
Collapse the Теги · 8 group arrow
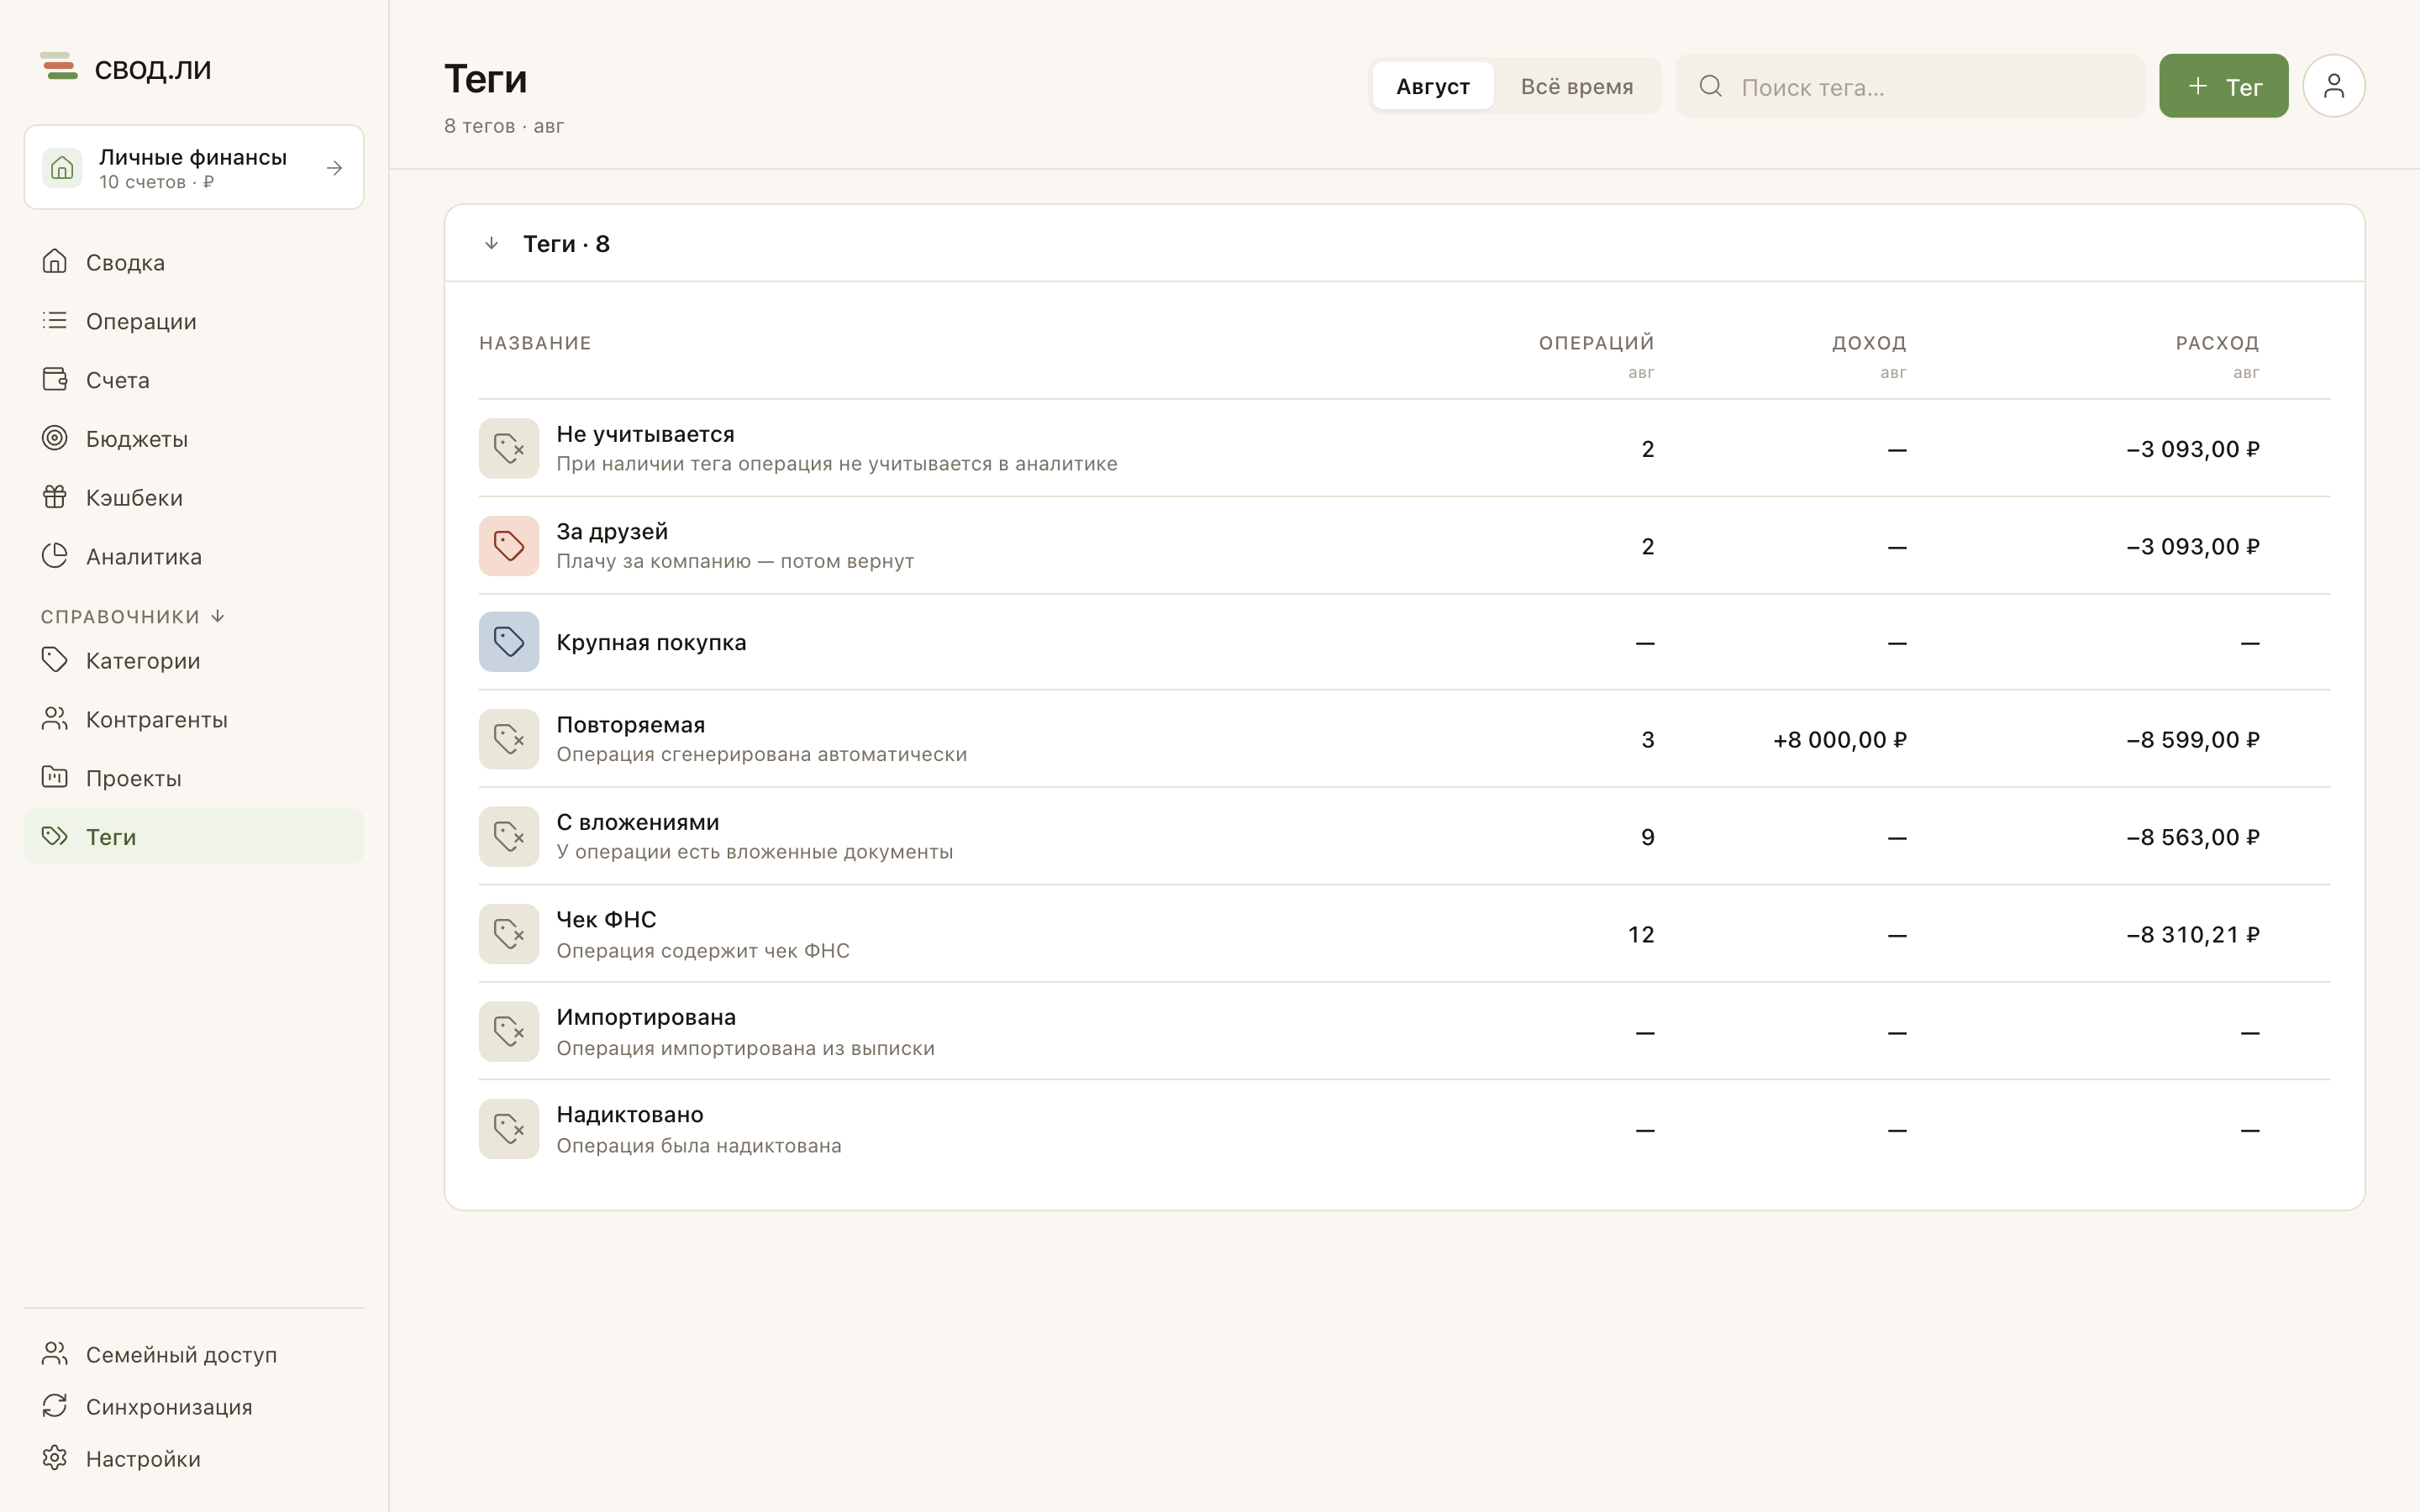(491, 244)
